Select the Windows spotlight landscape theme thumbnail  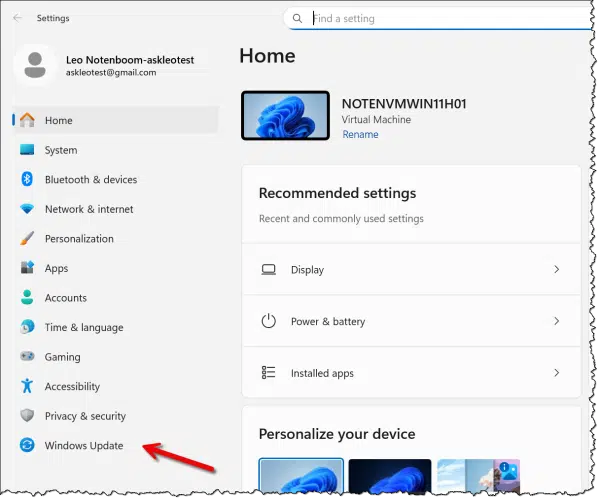478,476
